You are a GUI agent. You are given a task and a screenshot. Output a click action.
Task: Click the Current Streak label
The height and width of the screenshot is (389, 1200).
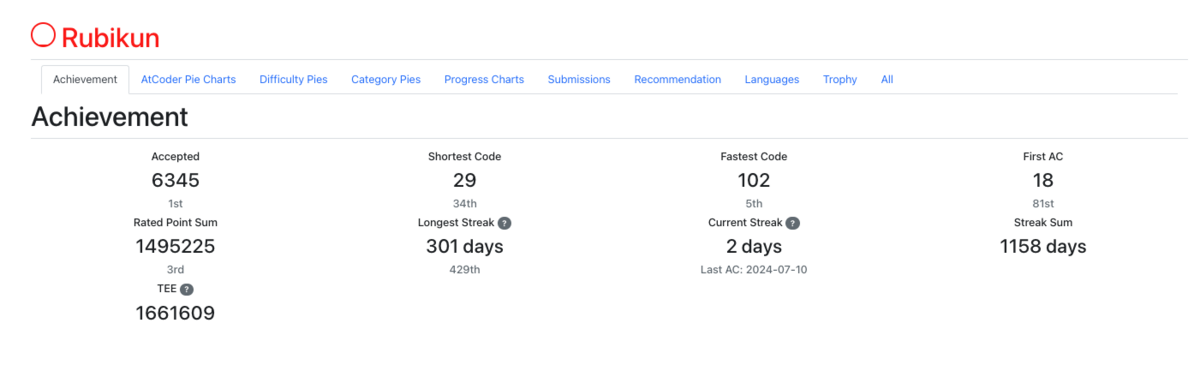[x=745, y=223]
